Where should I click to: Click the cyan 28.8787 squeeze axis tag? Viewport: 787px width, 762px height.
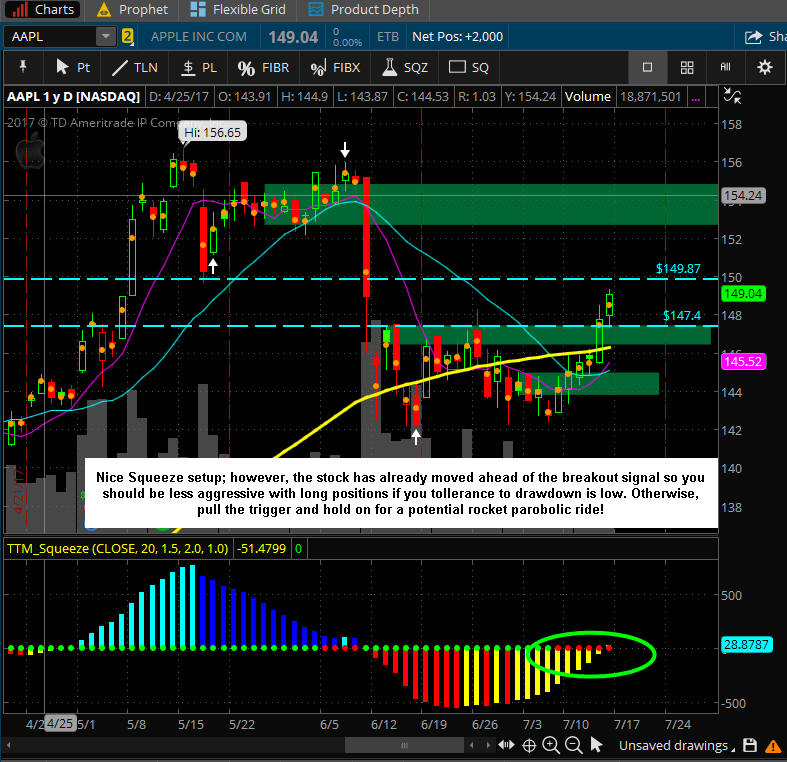pos(745,645)
